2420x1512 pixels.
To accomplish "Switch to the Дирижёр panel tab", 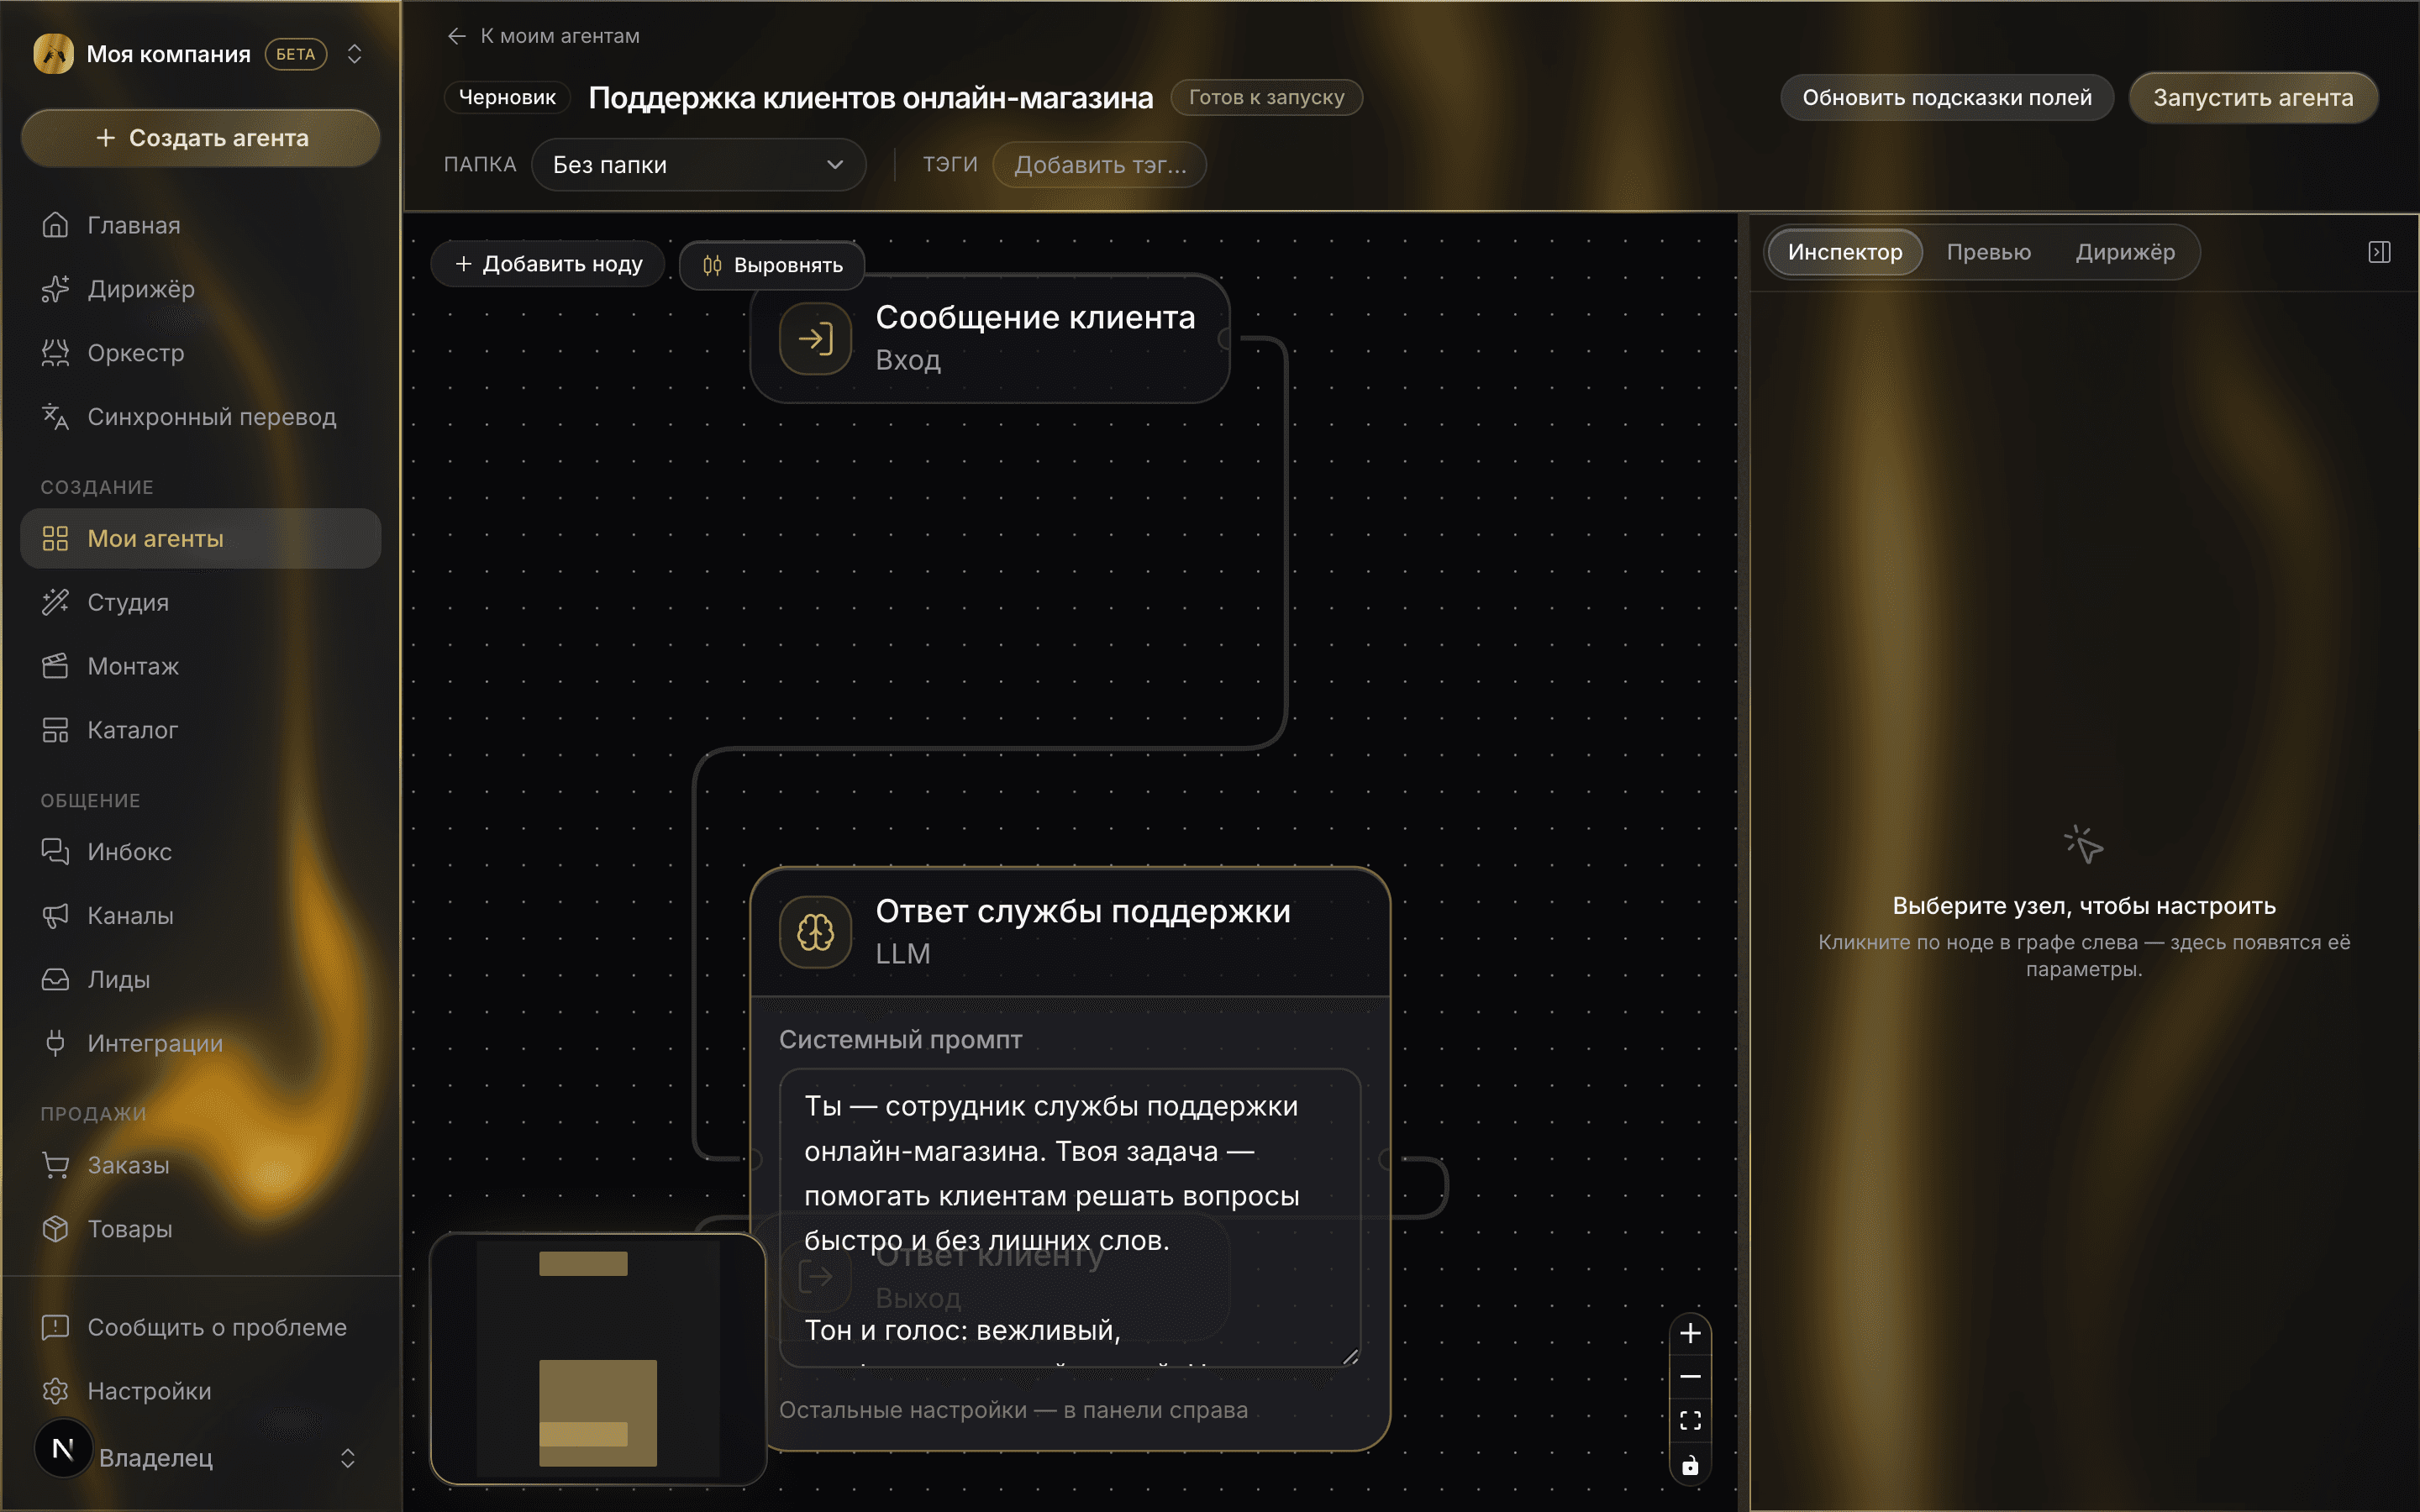I will click(x=2124, y=252).
